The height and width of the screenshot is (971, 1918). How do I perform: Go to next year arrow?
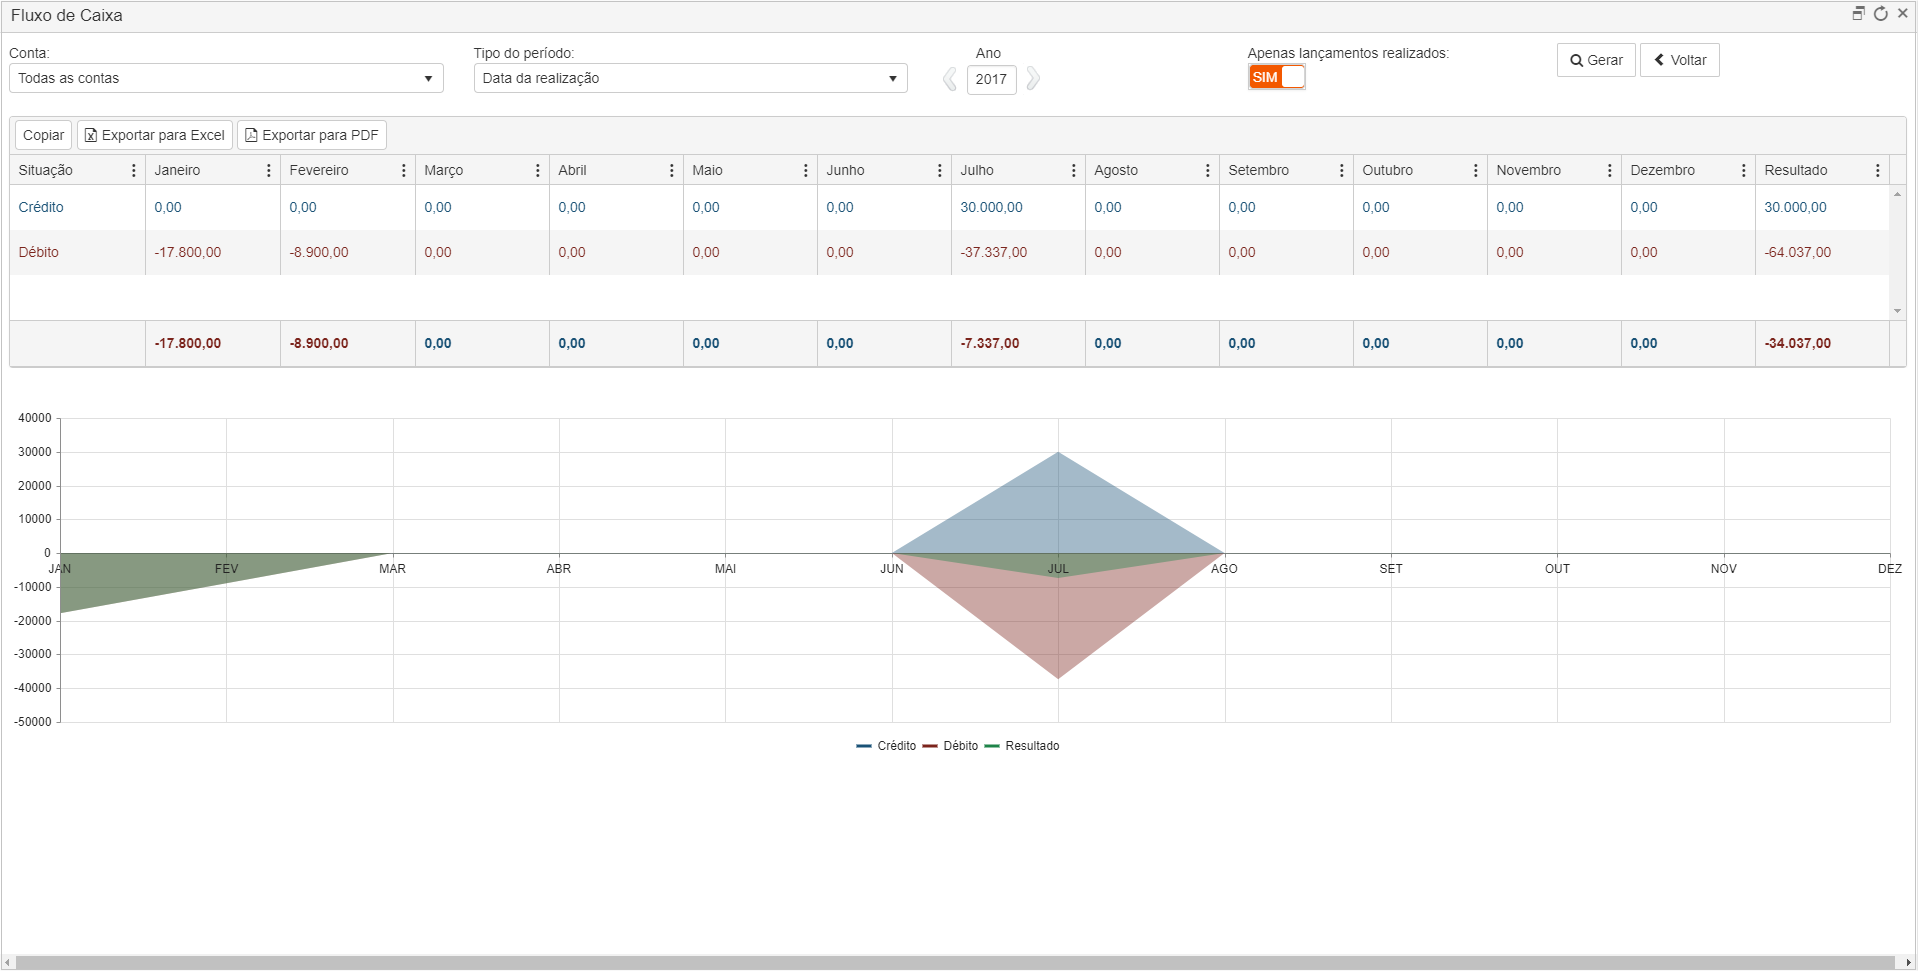[x=1033, y=79]
